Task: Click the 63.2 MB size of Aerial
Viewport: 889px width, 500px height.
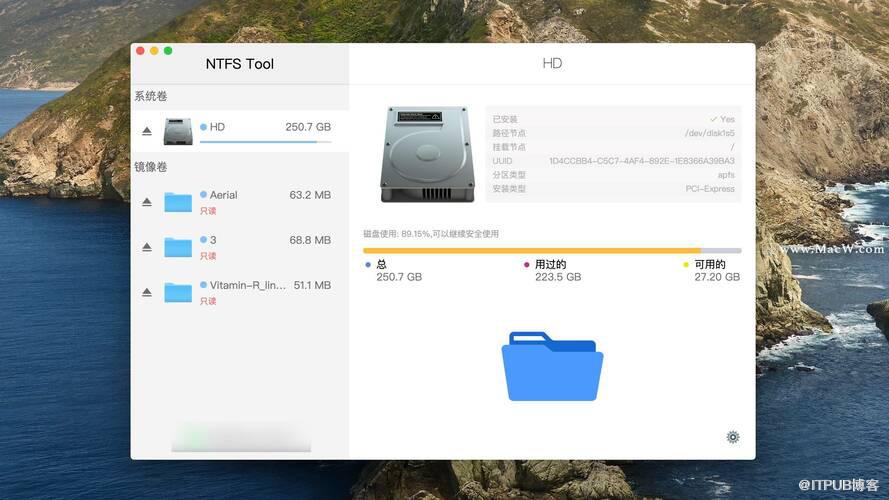Action: click(x=310, y=195)
